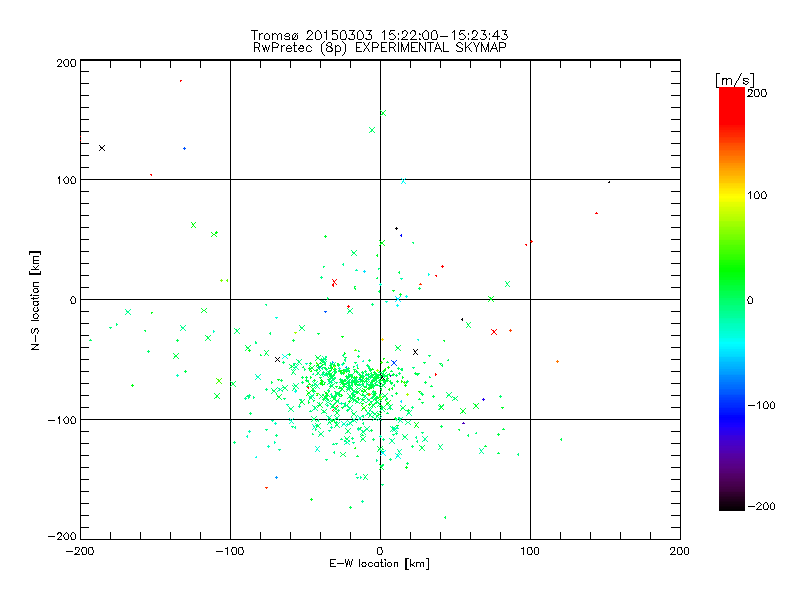This screenshot has width=800, height=600.
Task: Click the colorbar label '200'
Action: (x=757, y=93)
